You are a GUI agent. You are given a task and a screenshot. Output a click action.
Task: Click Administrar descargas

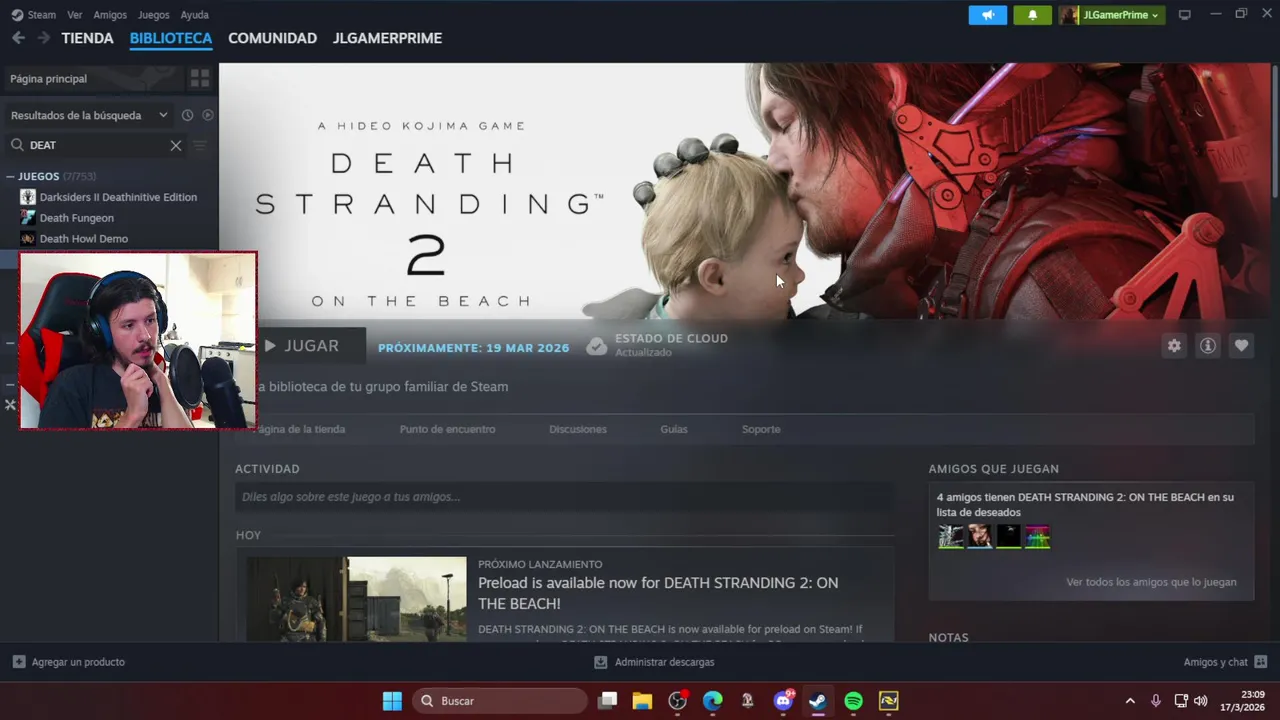tap(654, 662)
